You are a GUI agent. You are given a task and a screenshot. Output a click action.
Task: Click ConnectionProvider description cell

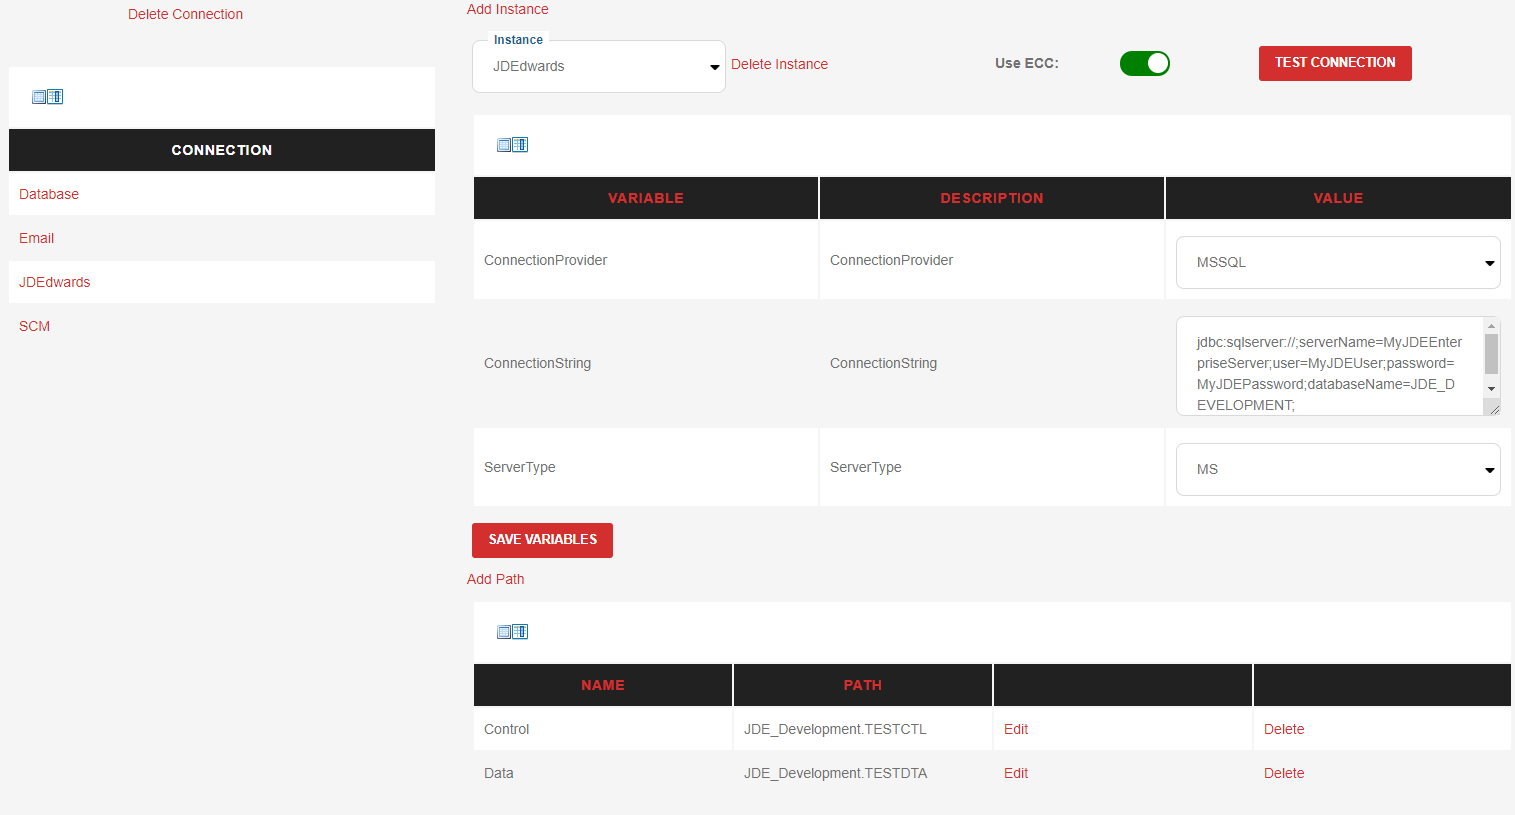point(992,260)
